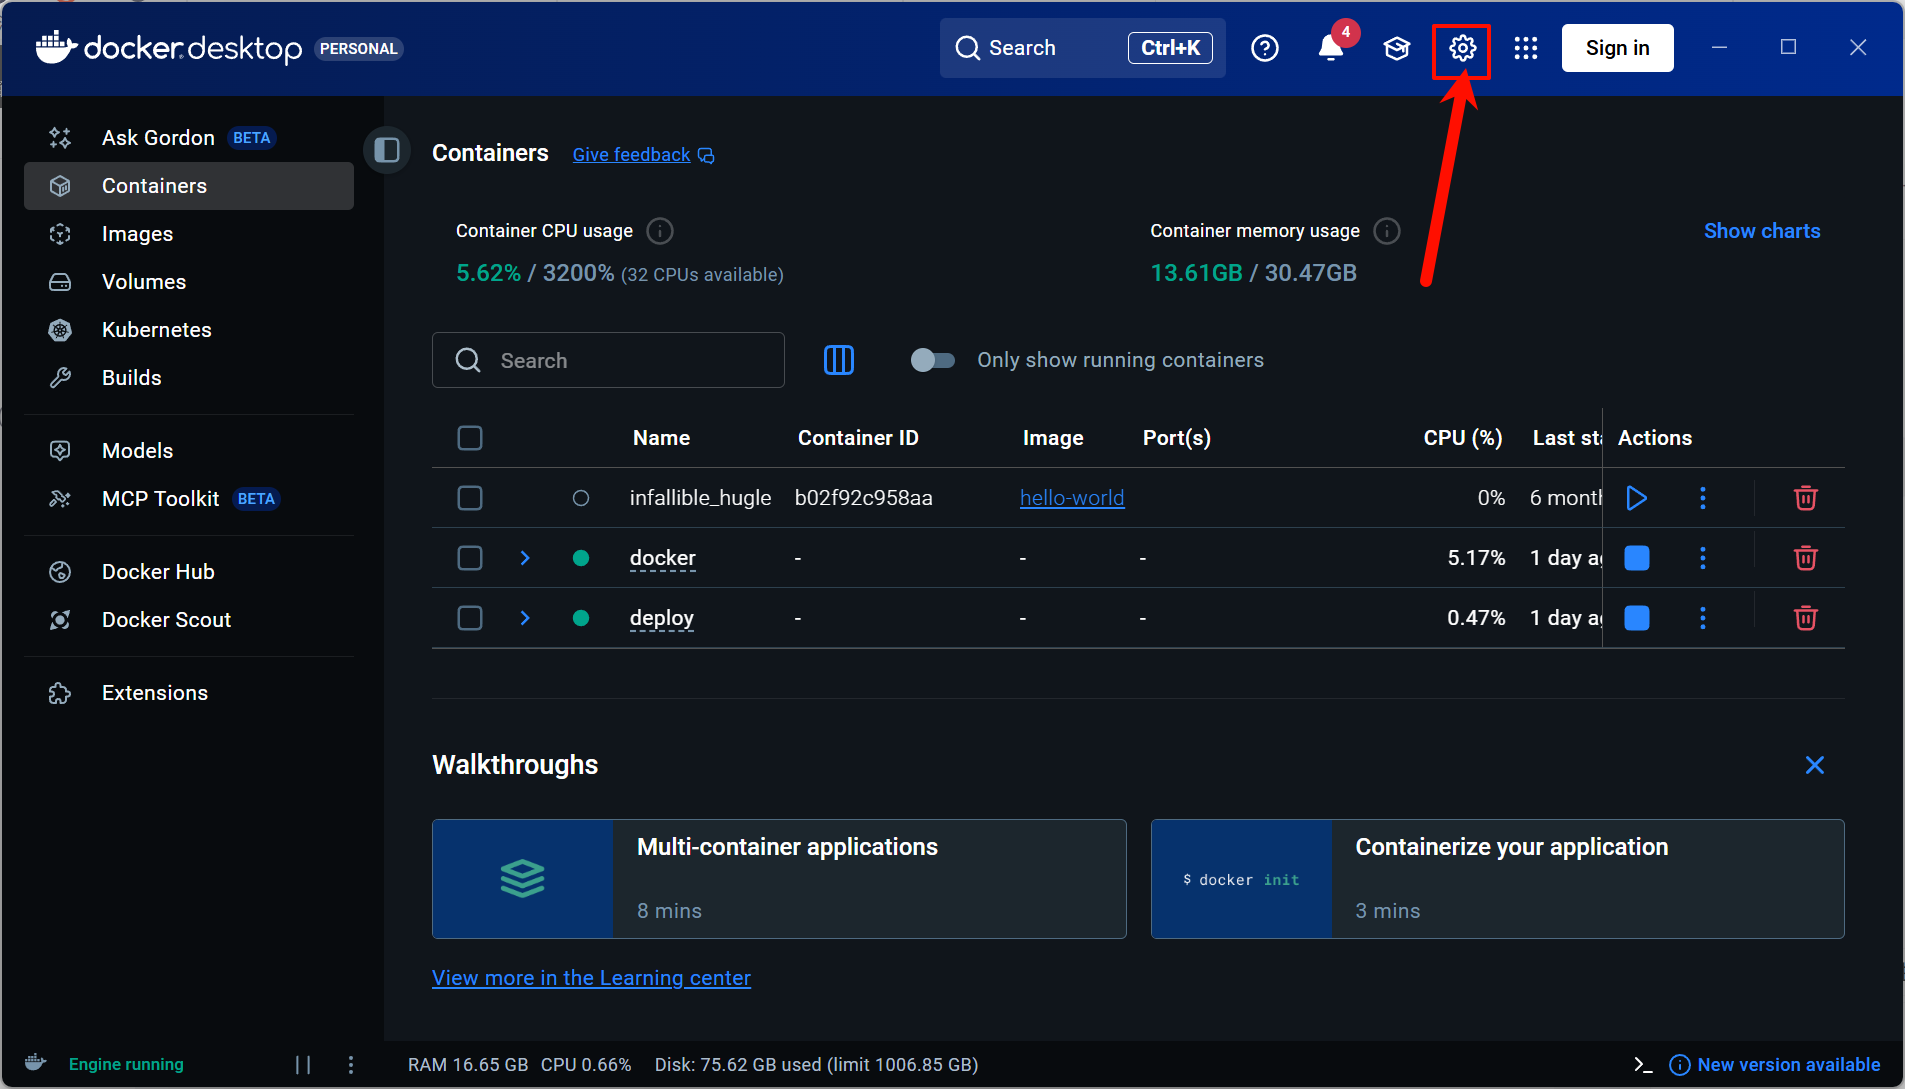The height and width of the screenshot is (1089, 1905).
Task: Toggle Only show running containers switch
Action: pos(932,360)
